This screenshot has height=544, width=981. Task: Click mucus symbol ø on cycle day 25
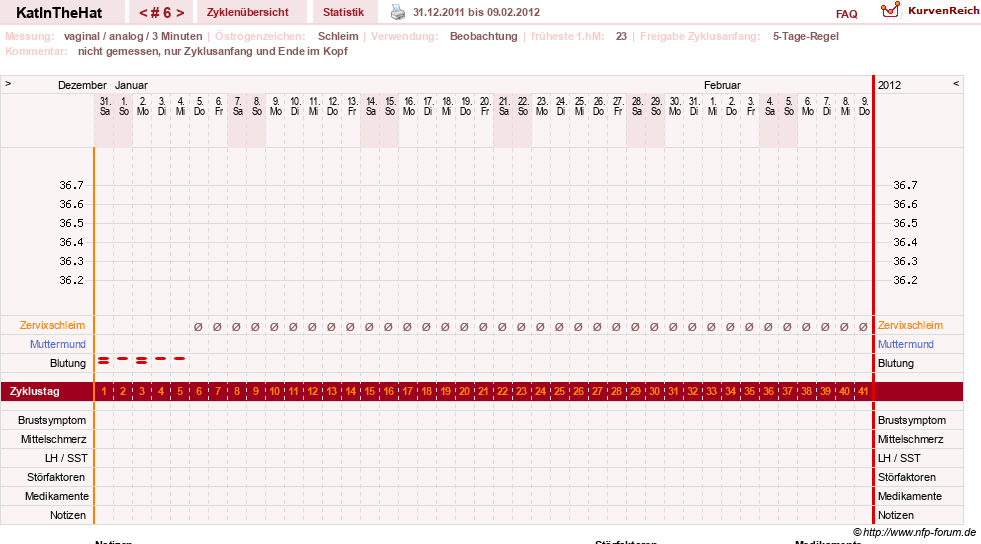559,326
